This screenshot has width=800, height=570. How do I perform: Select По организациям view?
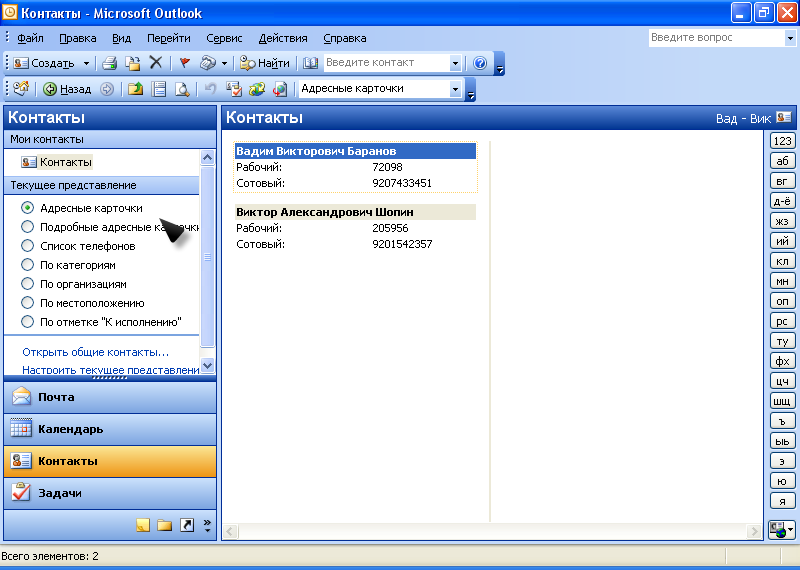pos(28,284)
